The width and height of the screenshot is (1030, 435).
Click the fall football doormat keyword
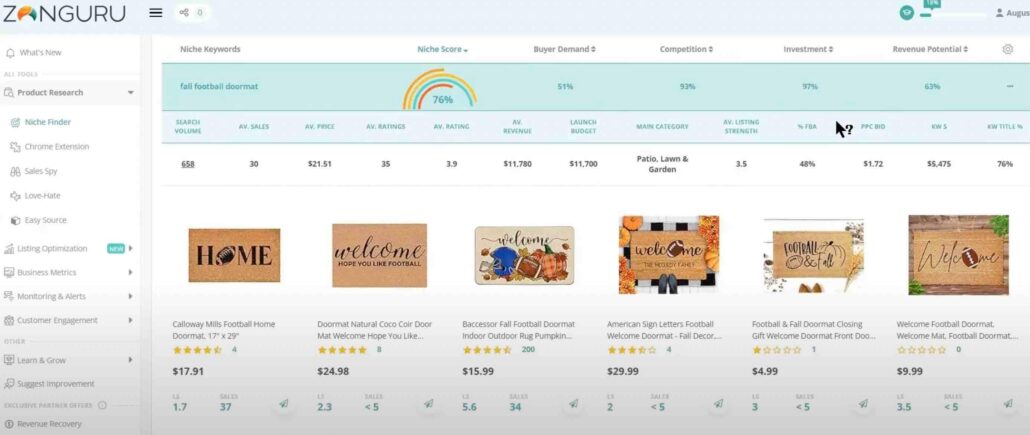click(219, 87)
